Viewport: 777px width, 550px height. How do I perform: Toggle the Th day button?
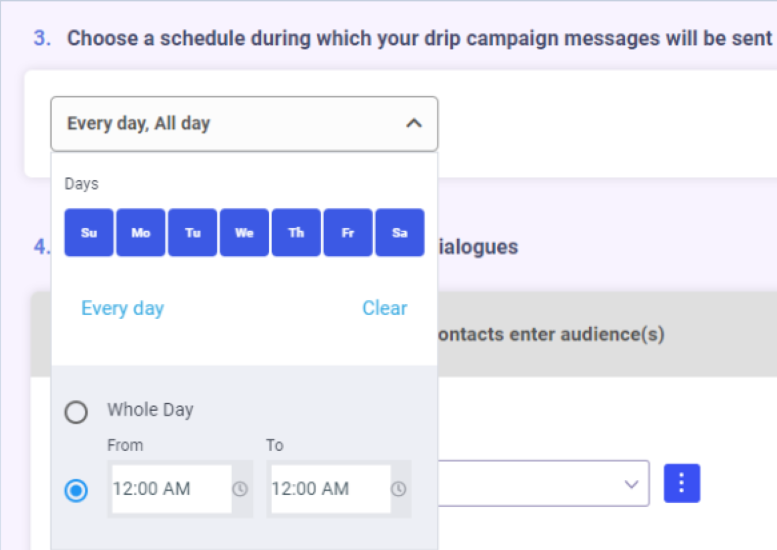point(296,233)
